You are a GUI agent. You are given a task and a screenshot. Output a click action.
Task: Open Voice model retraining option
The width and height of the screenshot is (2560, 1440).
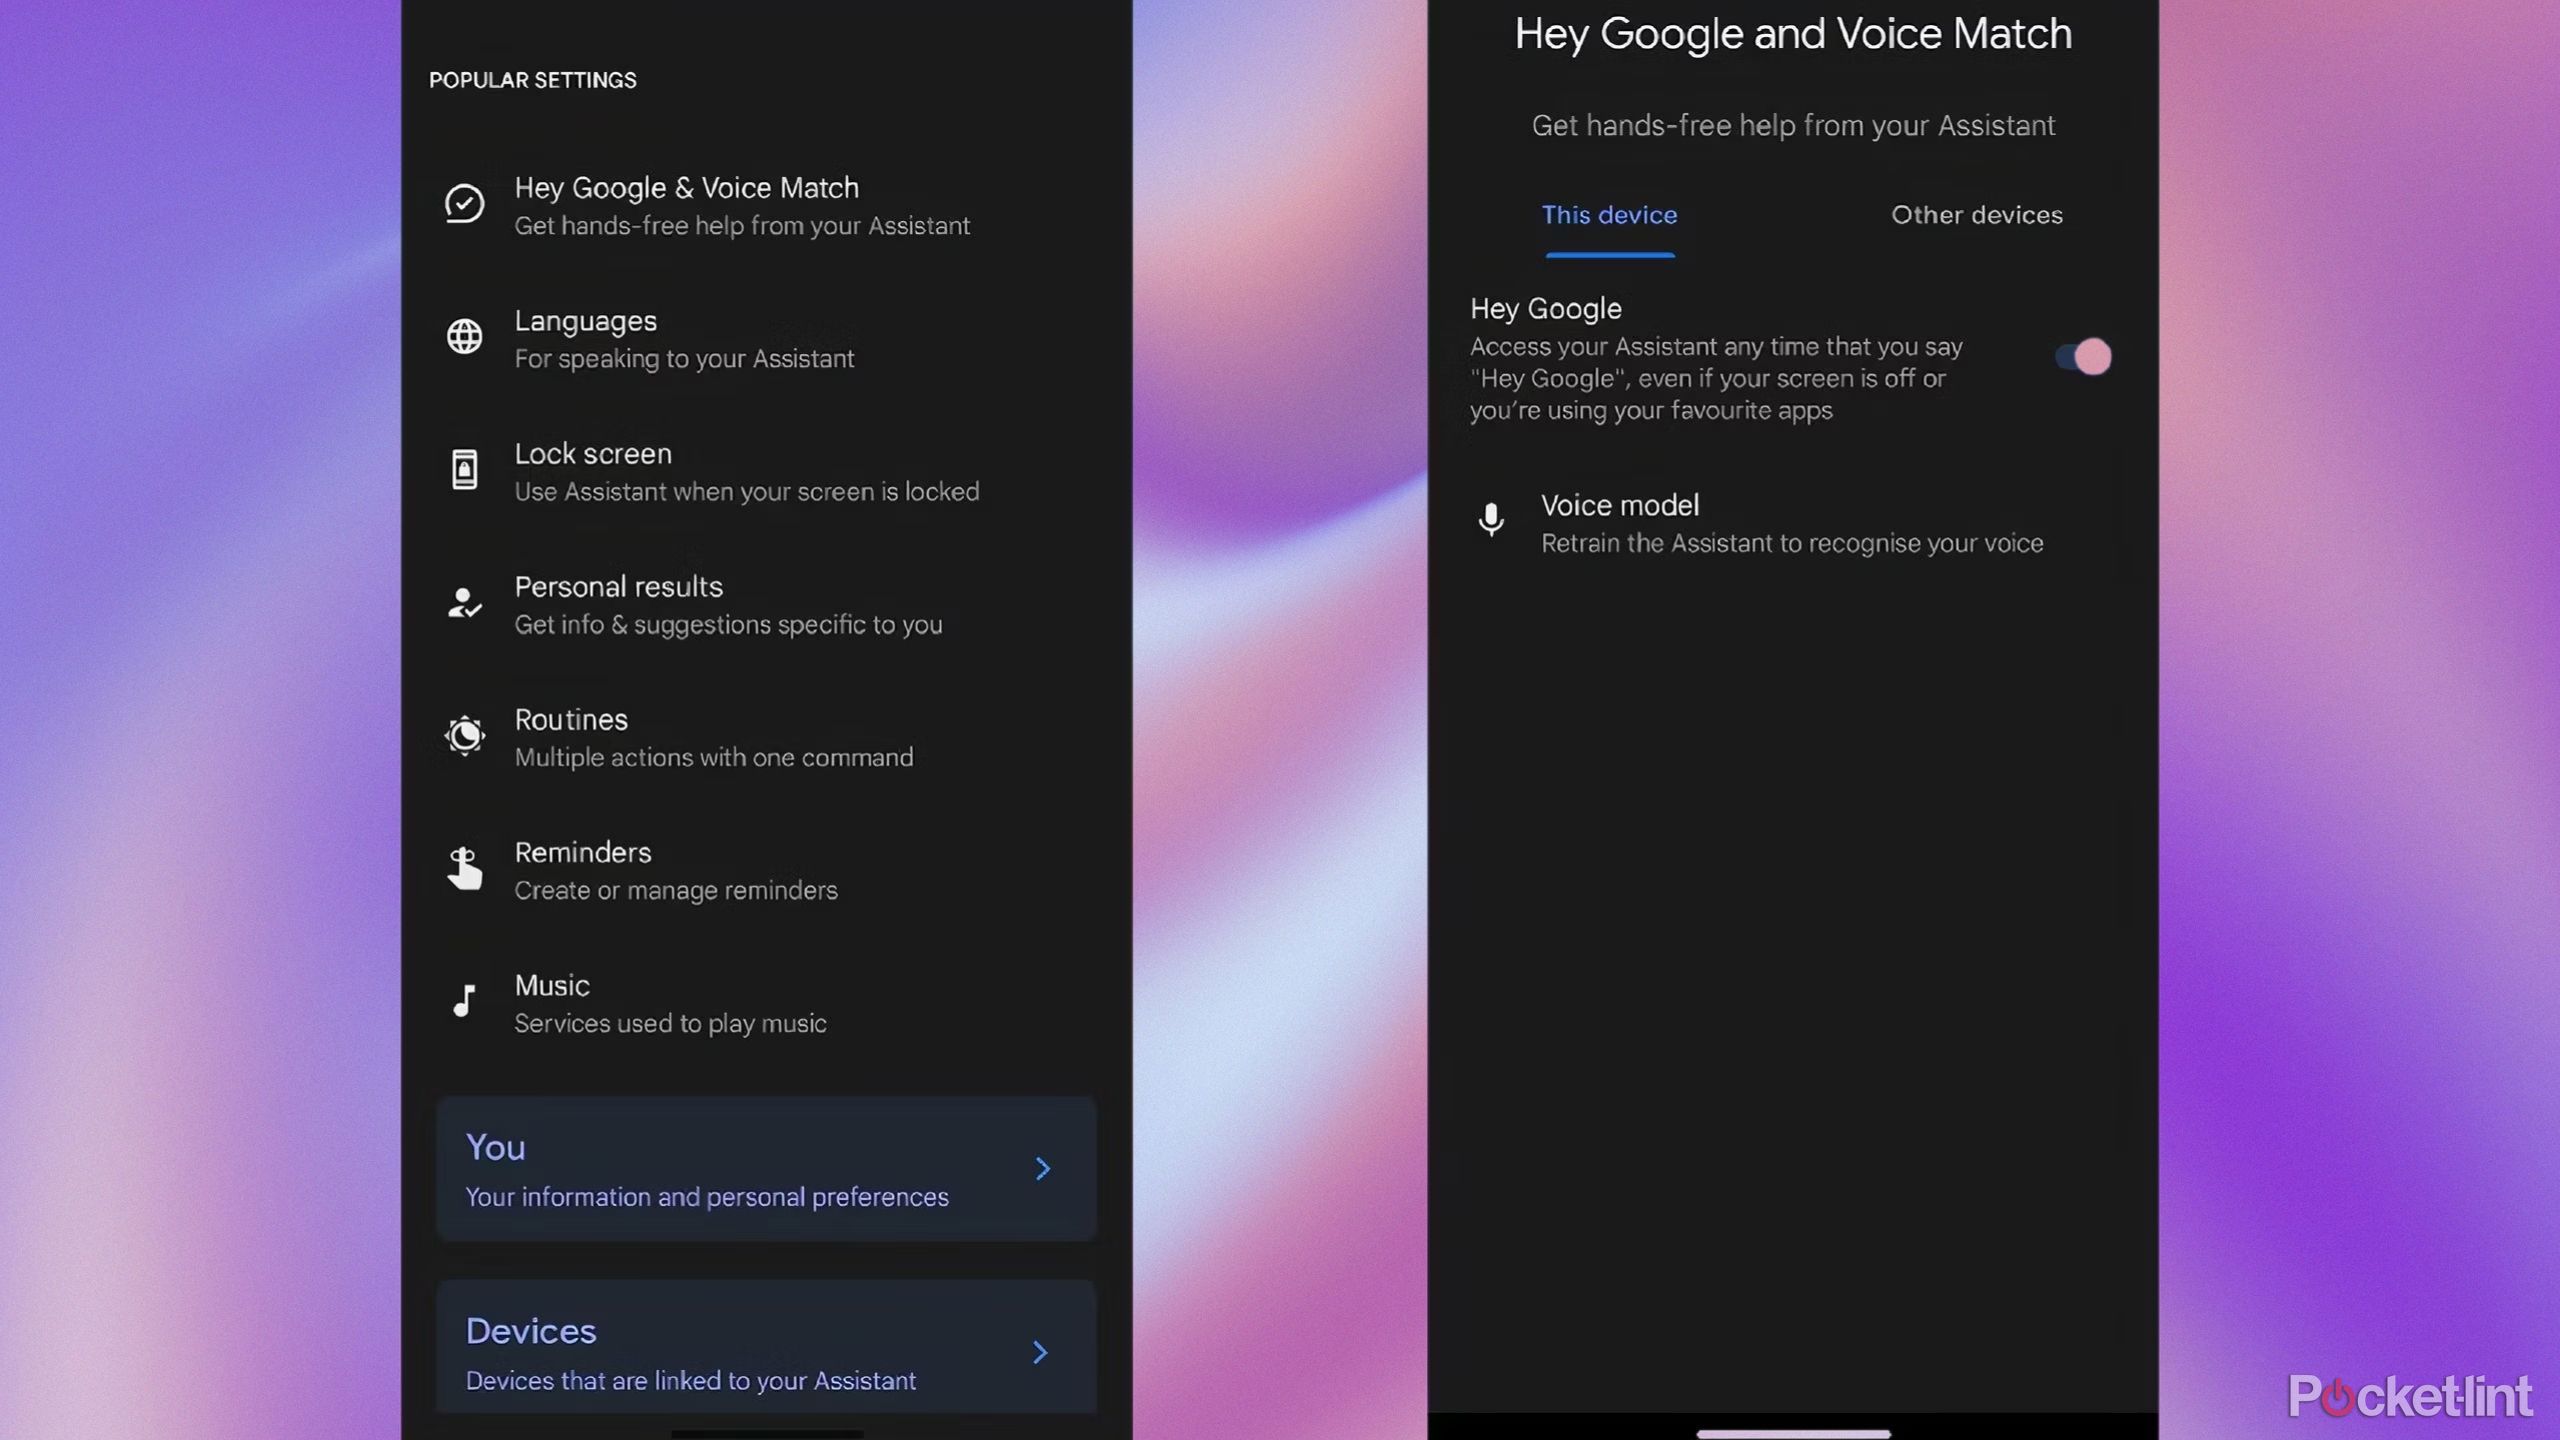(x=1792, y=523)
